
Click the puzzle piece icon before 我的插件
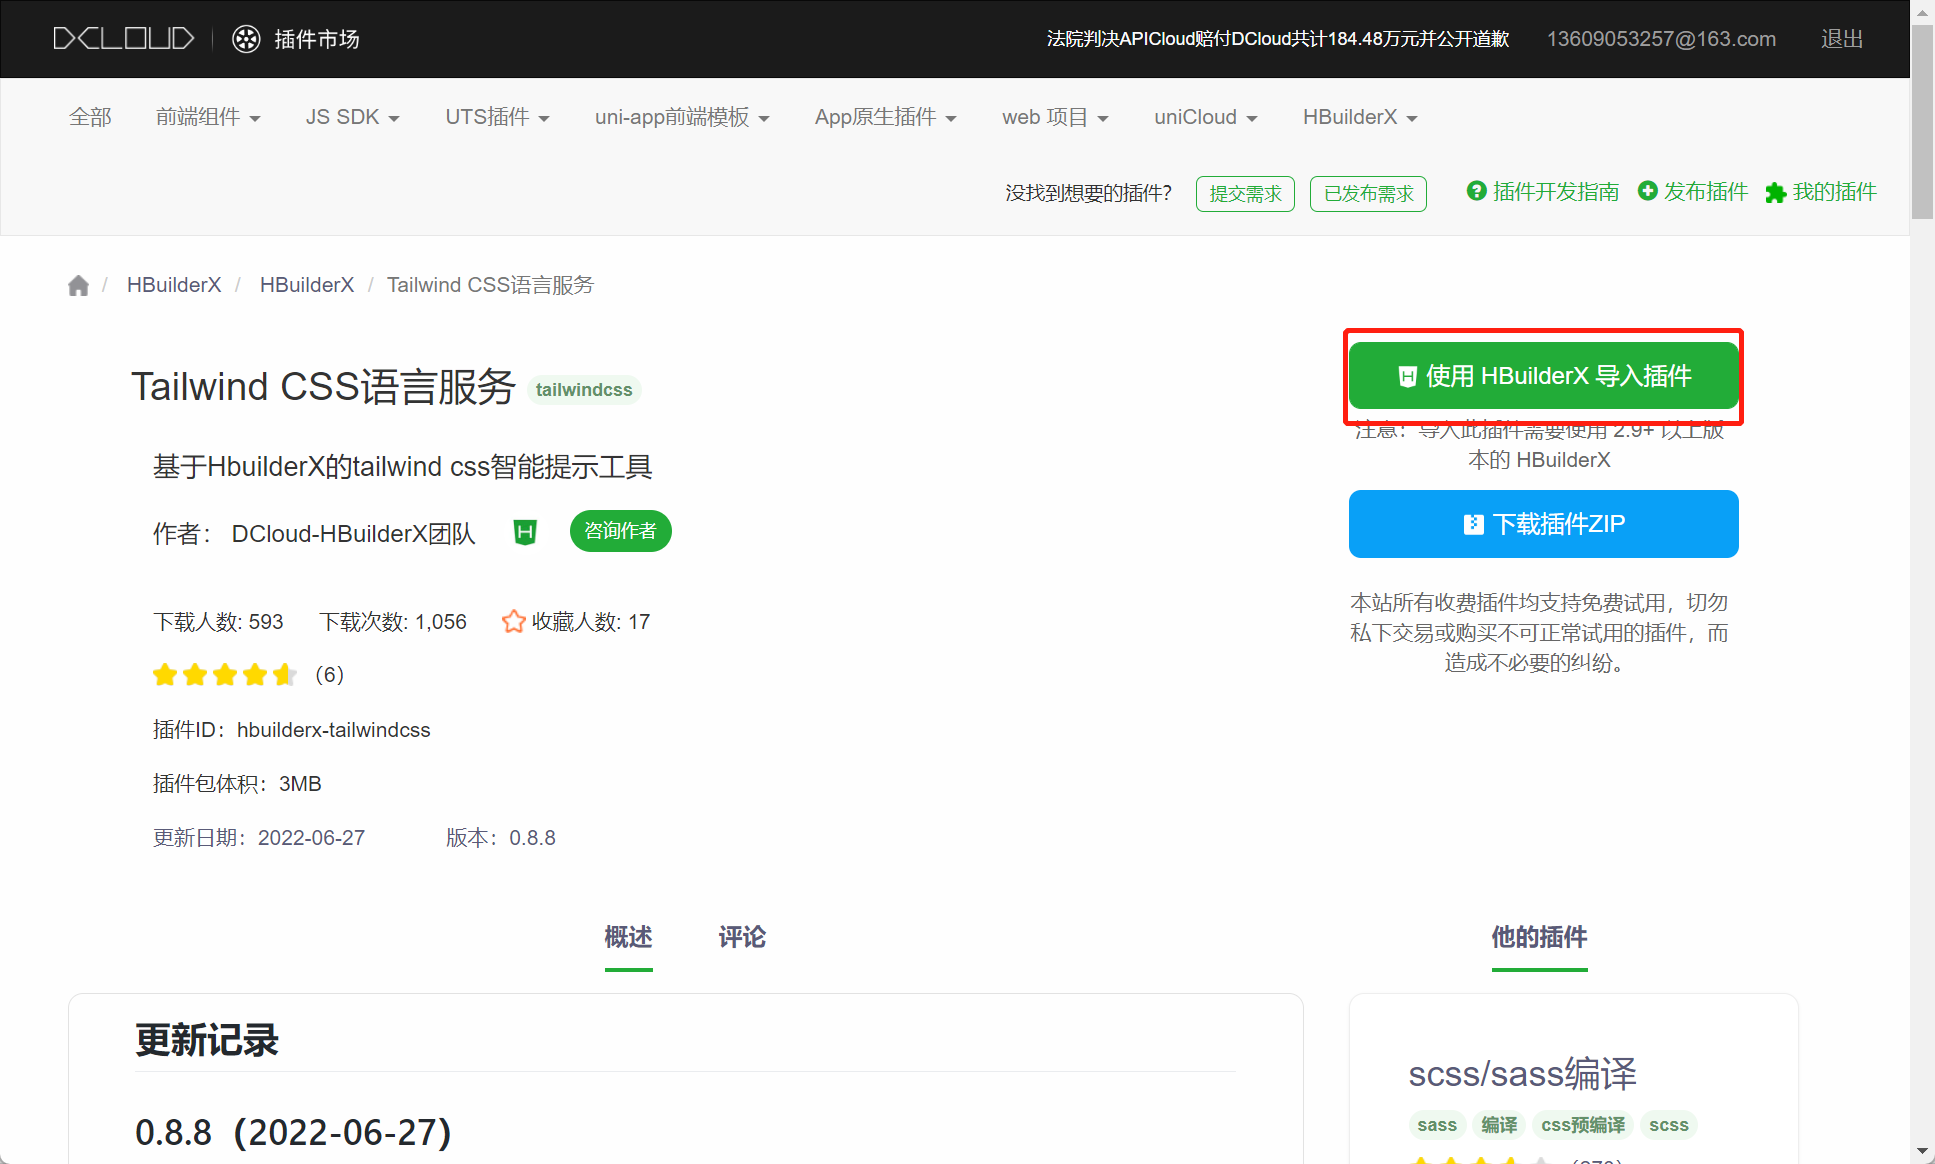click(1775, 192)
